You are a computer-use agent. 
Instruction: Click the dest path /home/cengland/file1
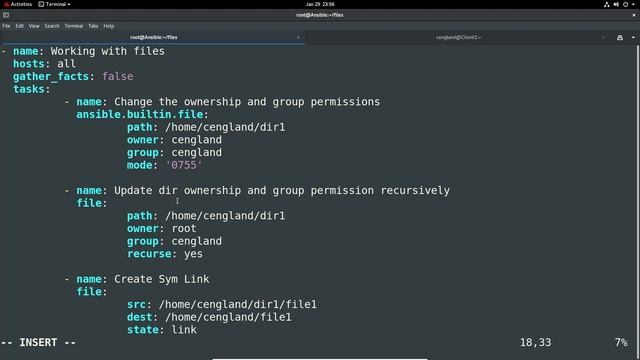click(x=228, y=317)
